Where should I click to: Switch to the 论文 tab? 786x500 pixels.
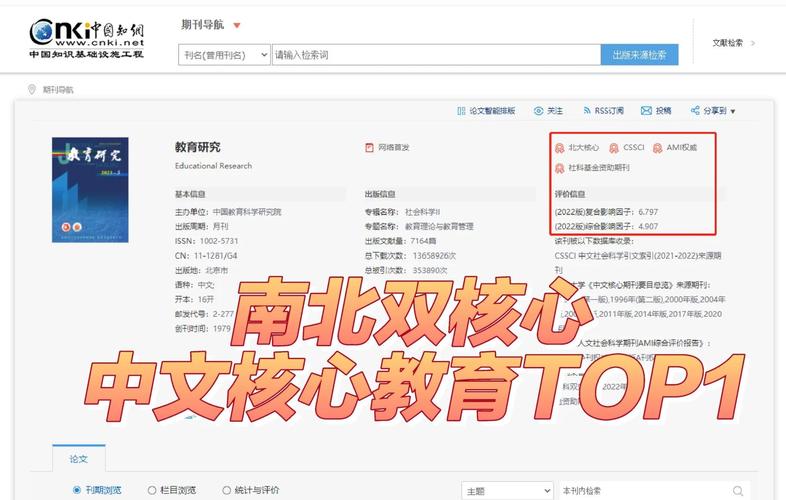tap(79, 458)
